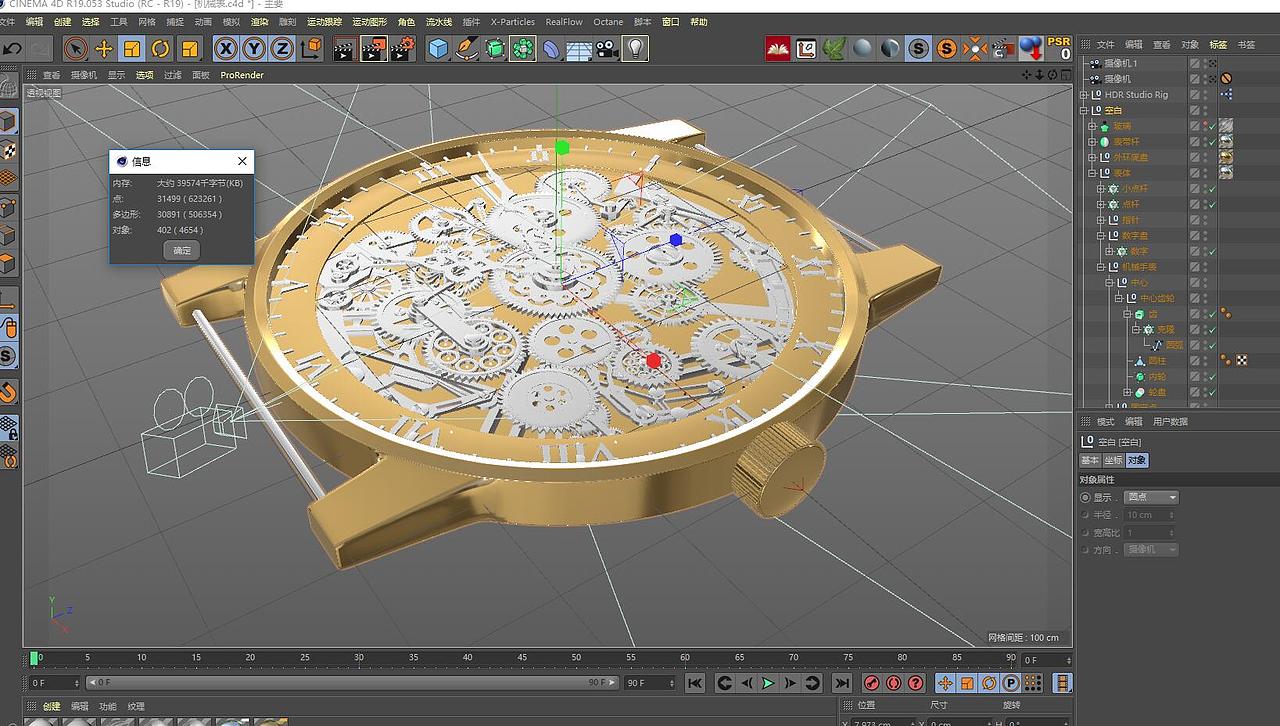Toggle the green enable checkmark on 玻璃
The width and height of the screenshot is (1280, 726).
click(x=1211, y=126)
